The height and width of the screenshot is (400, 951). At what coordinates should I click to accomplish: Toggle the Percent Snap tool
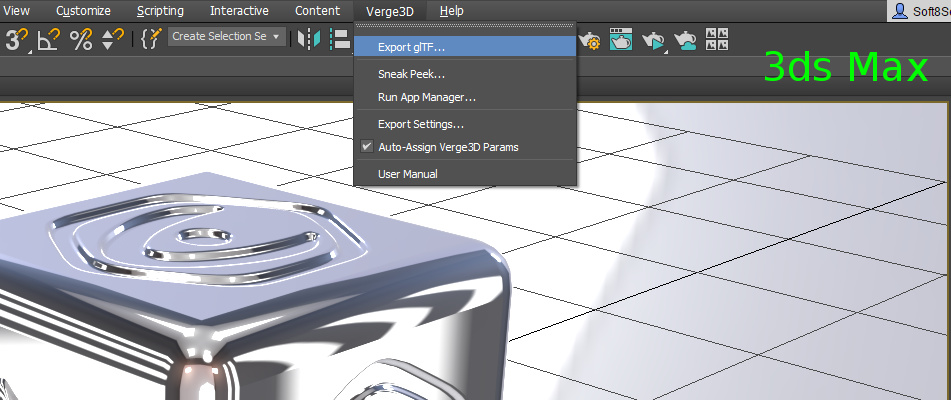click(x=81, y=39)
